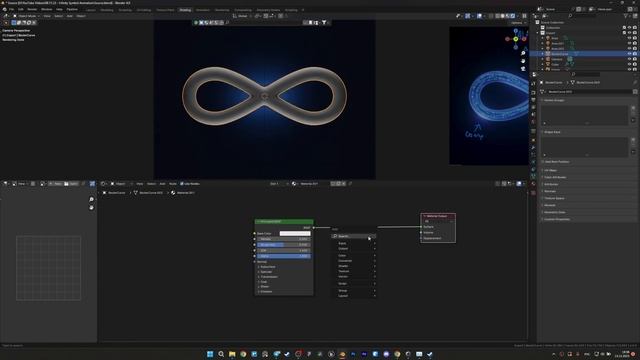Click the Alpha slider on Principled BSDF

[284, 256]
